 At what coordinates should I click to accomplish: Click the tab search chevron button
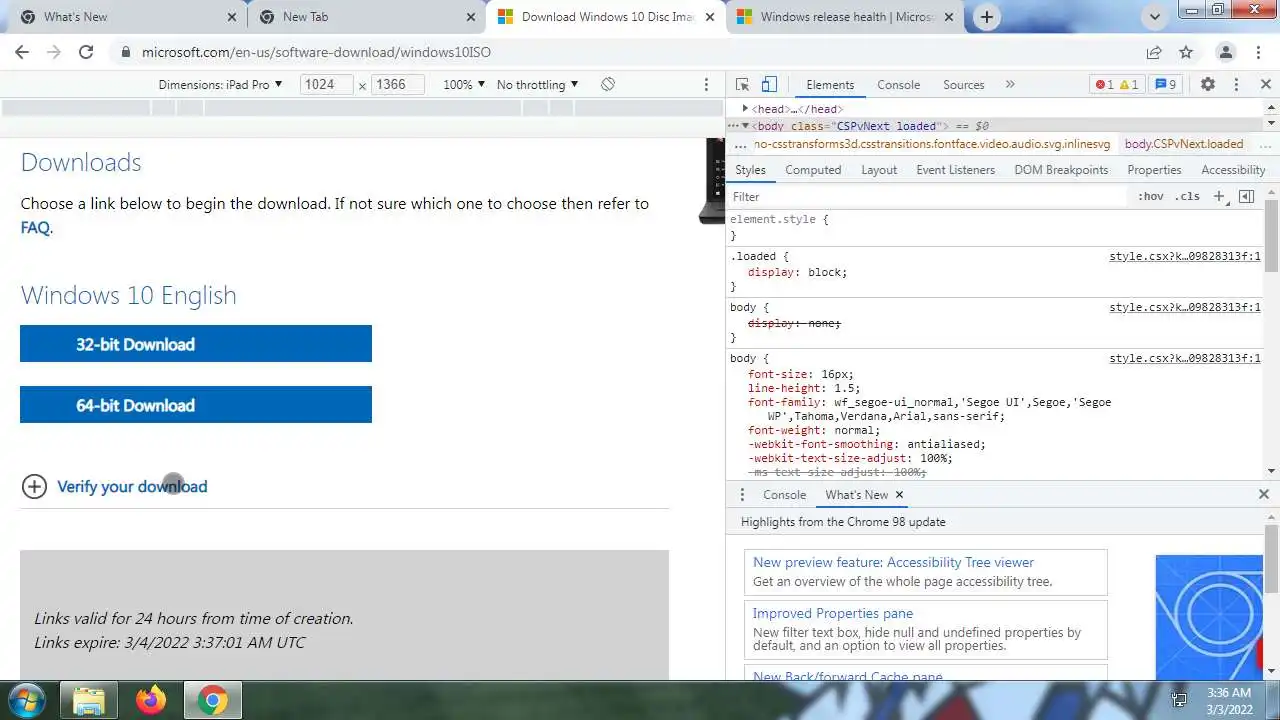pyautogui.click(x=1155, y=17)
